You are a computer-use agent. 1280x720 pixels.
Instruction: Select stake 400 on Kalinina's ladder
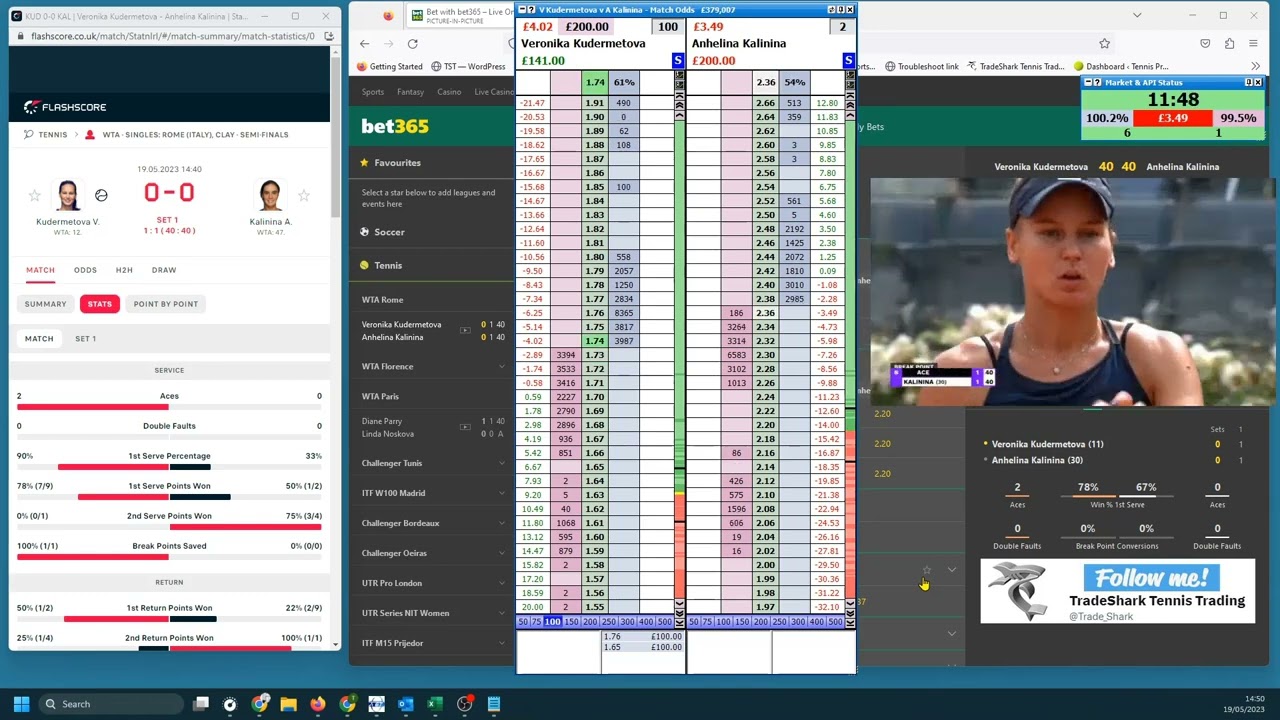[x=817, y=622]
